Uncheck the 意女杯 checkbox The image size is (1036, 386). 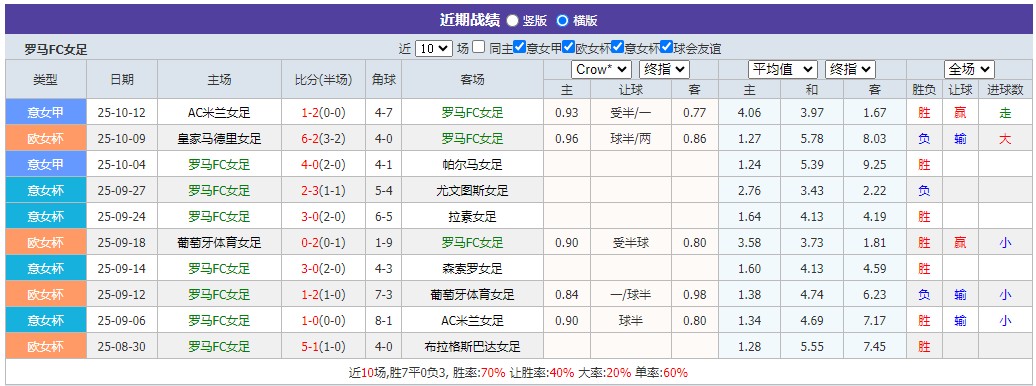click(x=617, y=48)
